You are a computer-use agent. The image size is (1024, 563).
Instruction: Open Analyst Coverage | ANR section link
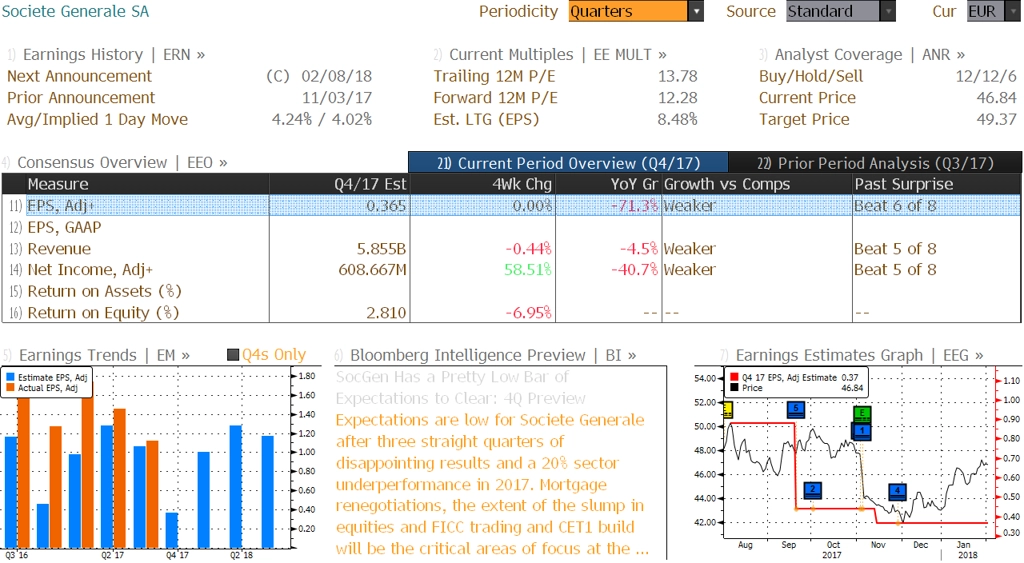pyautogui.click(x=869, y=55)
